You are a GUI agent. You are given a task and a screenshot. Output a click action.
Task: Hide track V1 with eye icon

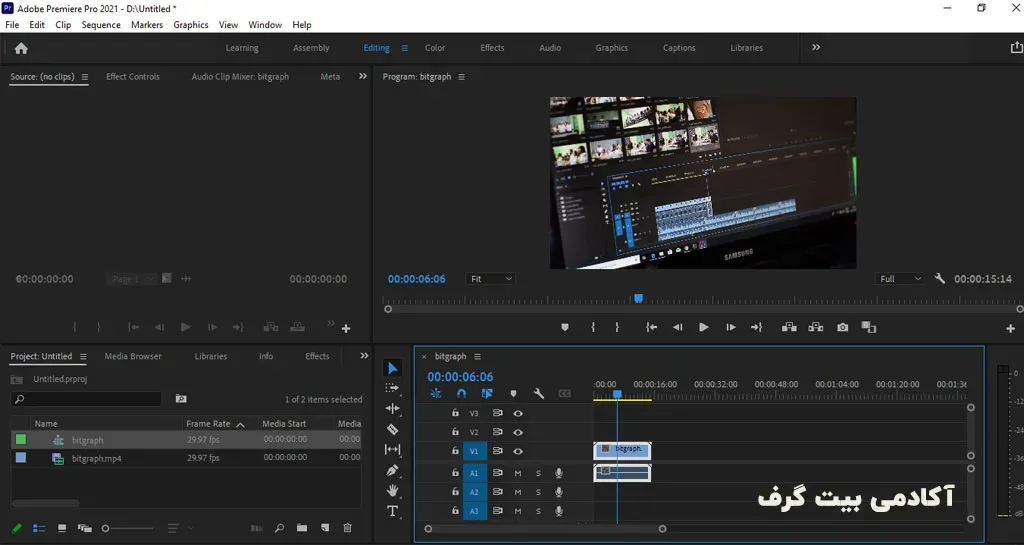518,451
